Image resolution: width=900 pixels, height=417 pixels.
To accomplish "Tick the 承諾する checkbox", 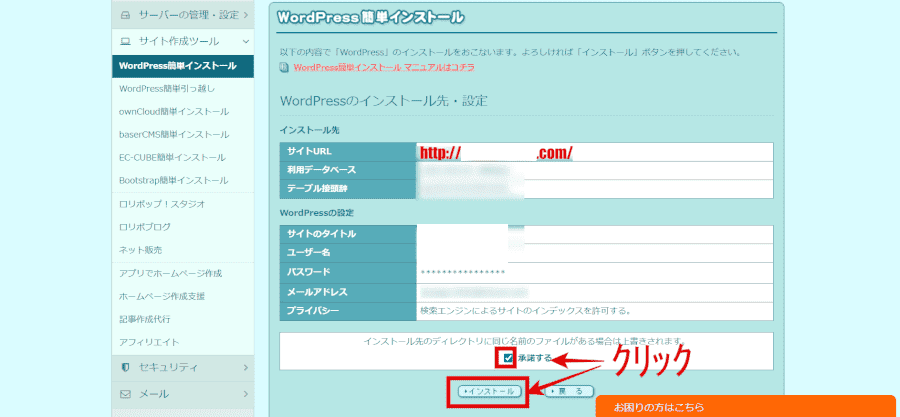I will click(x=508, y=358).
